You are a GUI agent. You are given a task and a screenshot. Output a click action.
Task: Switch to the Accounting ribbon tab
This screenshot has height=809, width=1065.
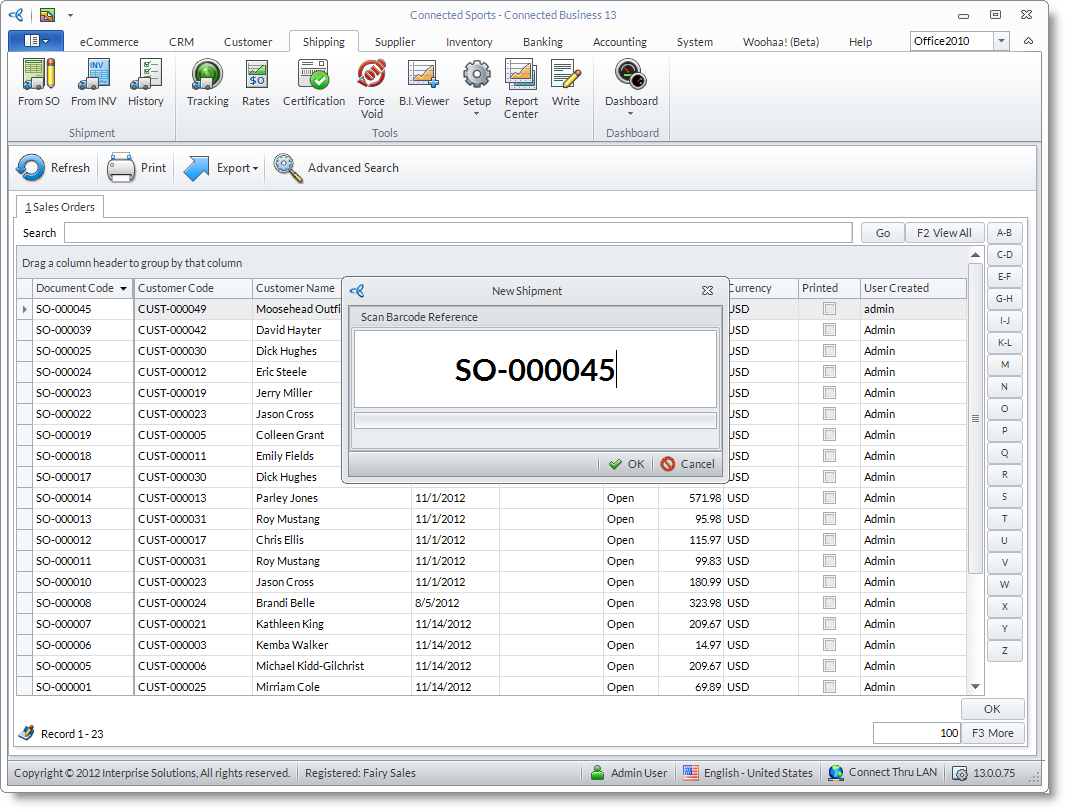pos(619,42)
